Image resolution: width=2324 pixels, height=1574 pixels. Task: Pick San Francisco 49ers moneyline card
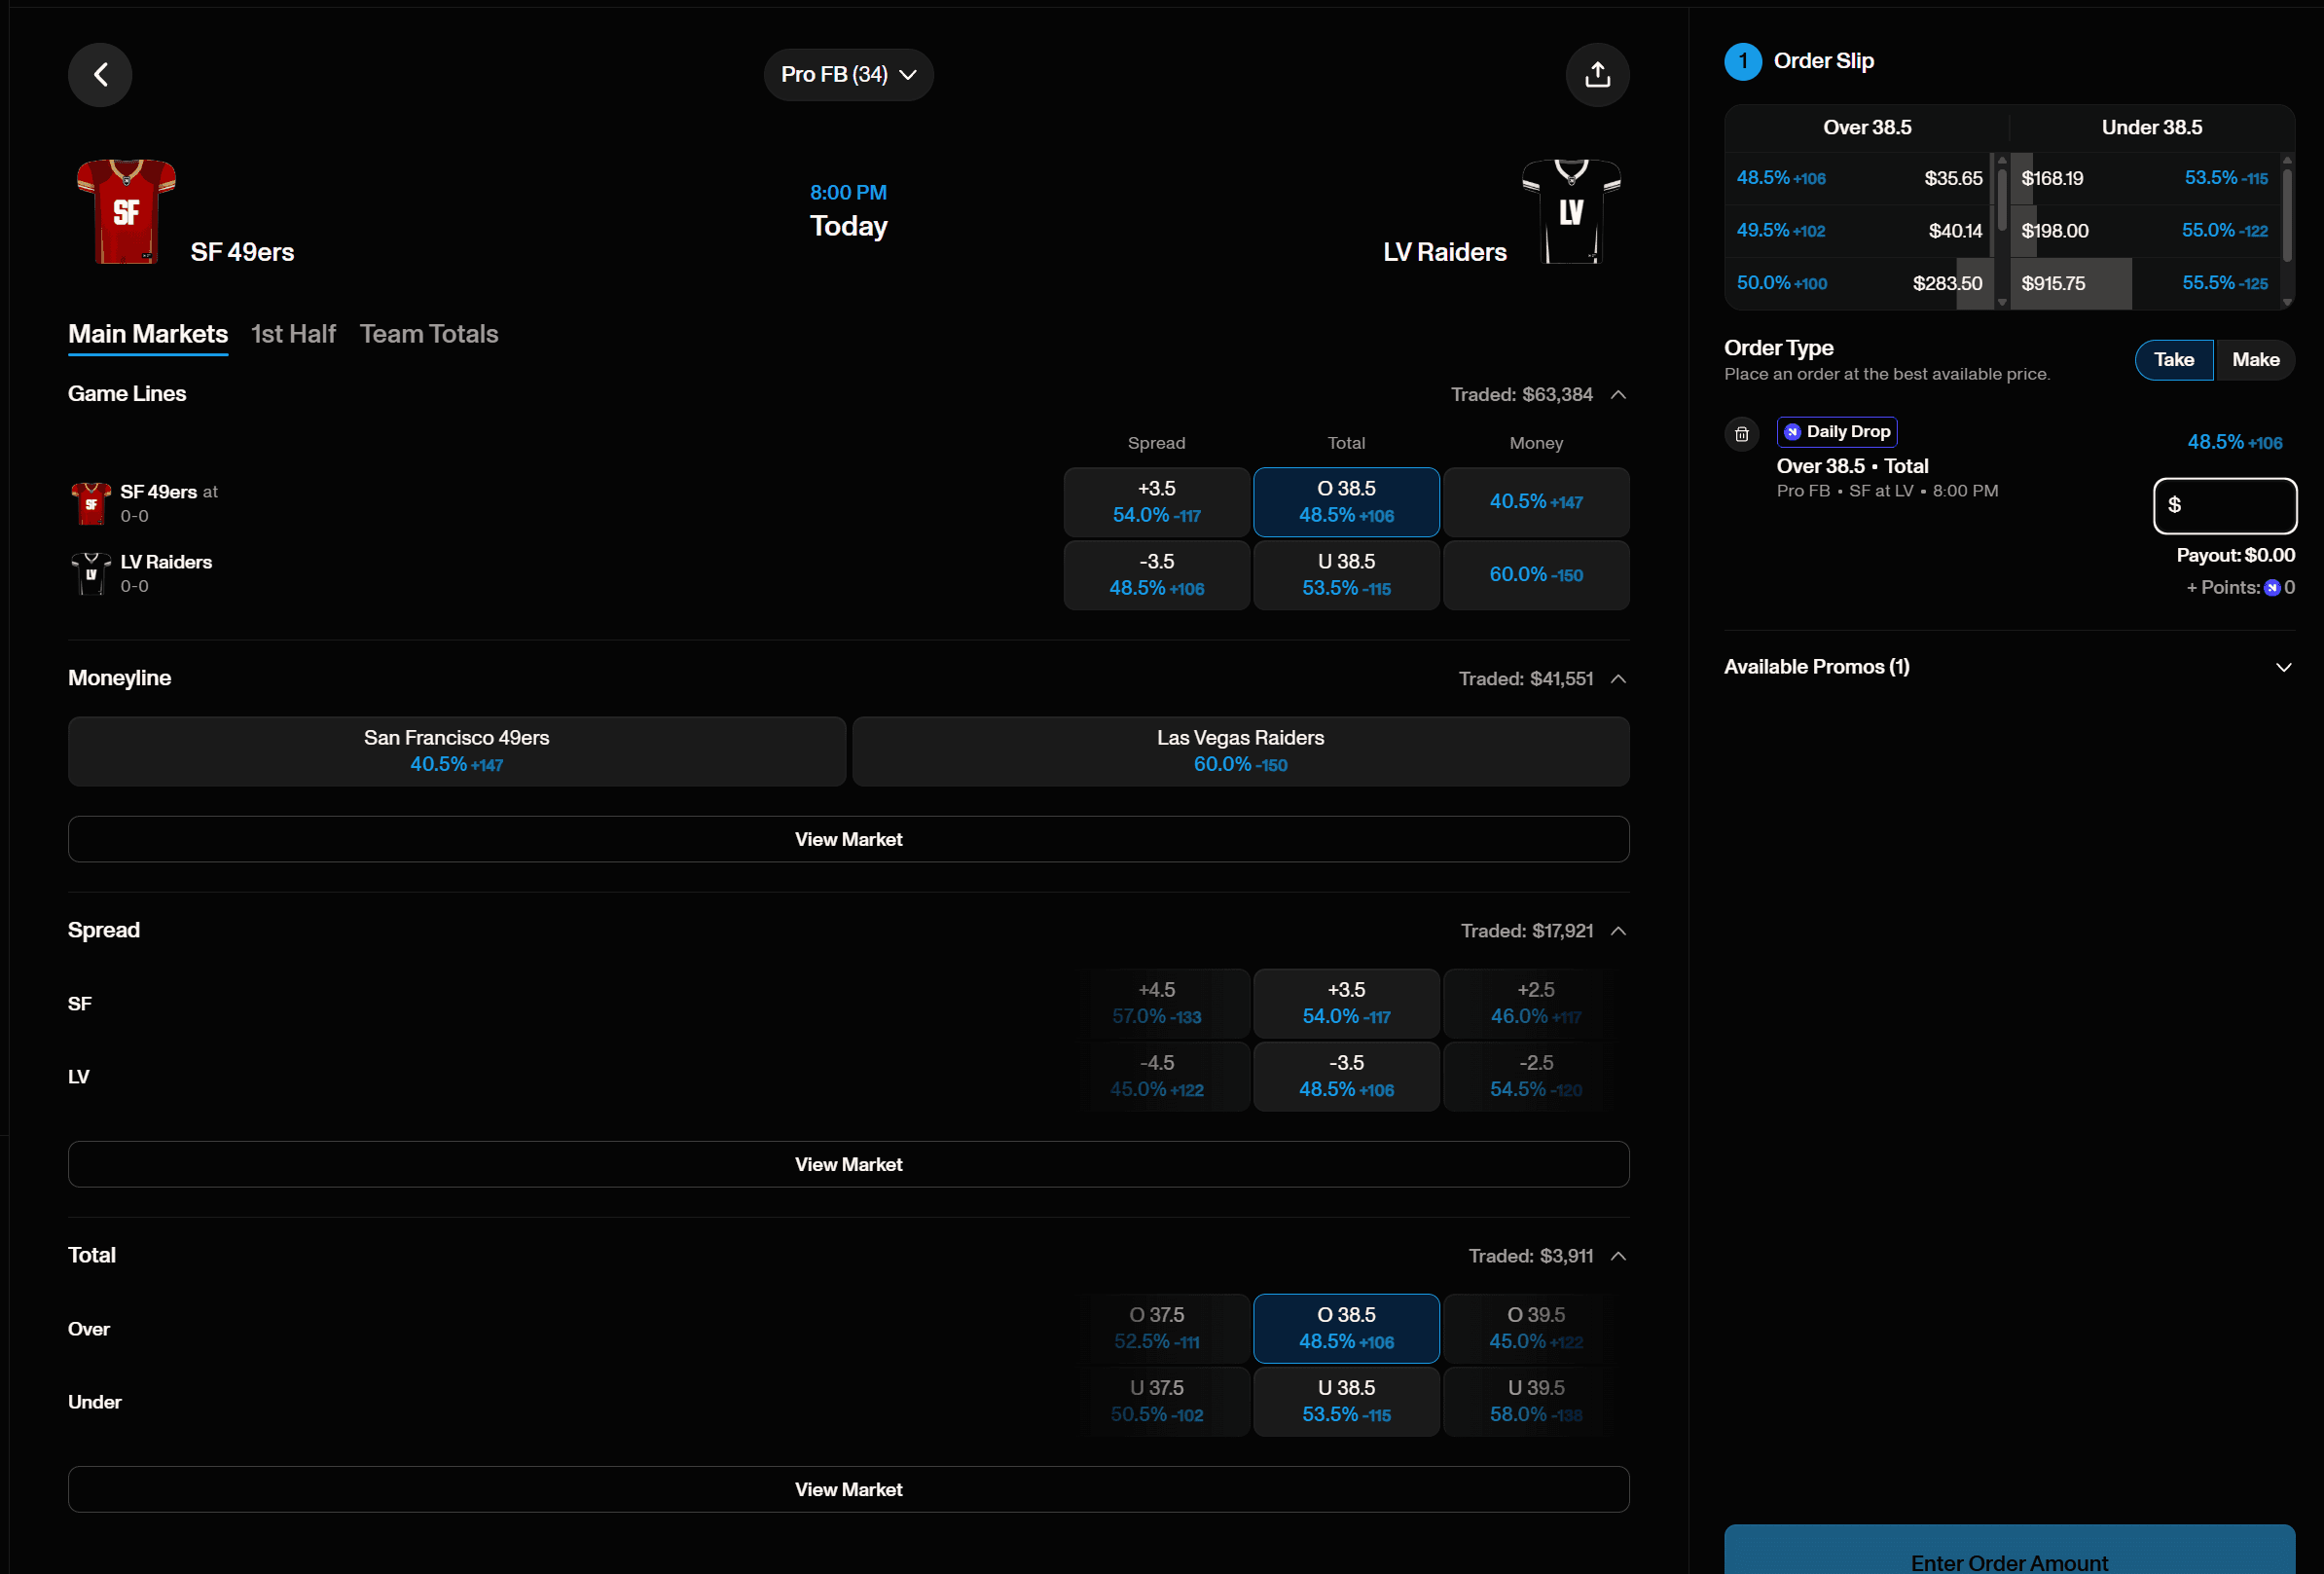[x=457, y=751]
